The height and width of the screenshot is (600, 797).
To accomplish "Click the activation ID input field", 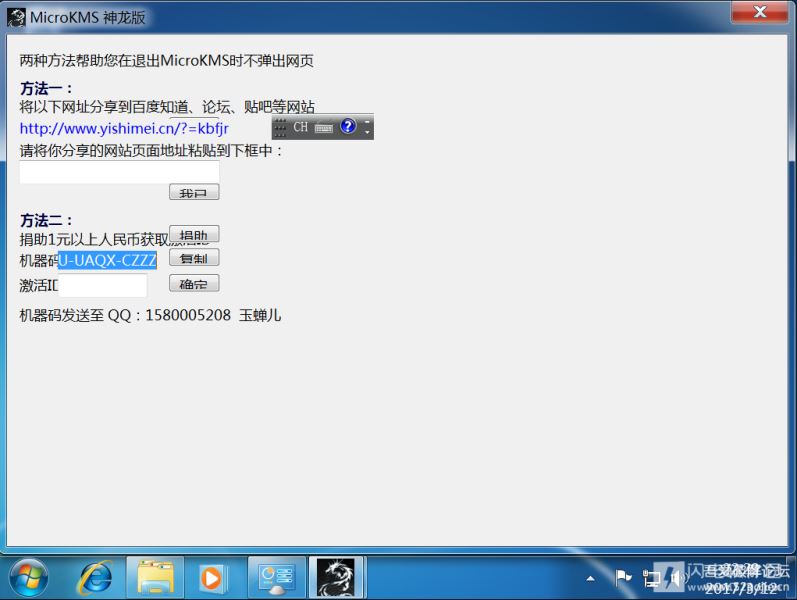I will 103,285.
